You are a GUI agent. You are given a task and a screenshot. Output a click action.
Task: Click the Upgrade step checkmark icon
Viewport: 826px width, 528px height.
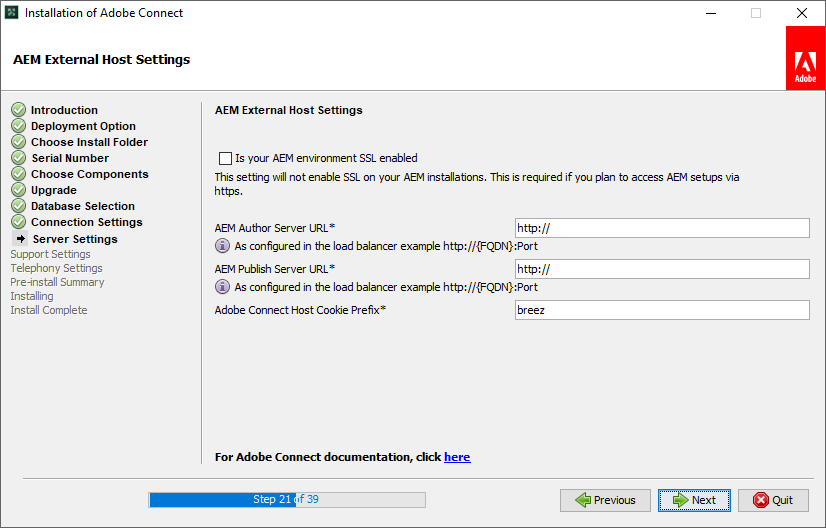pos(18,190)
